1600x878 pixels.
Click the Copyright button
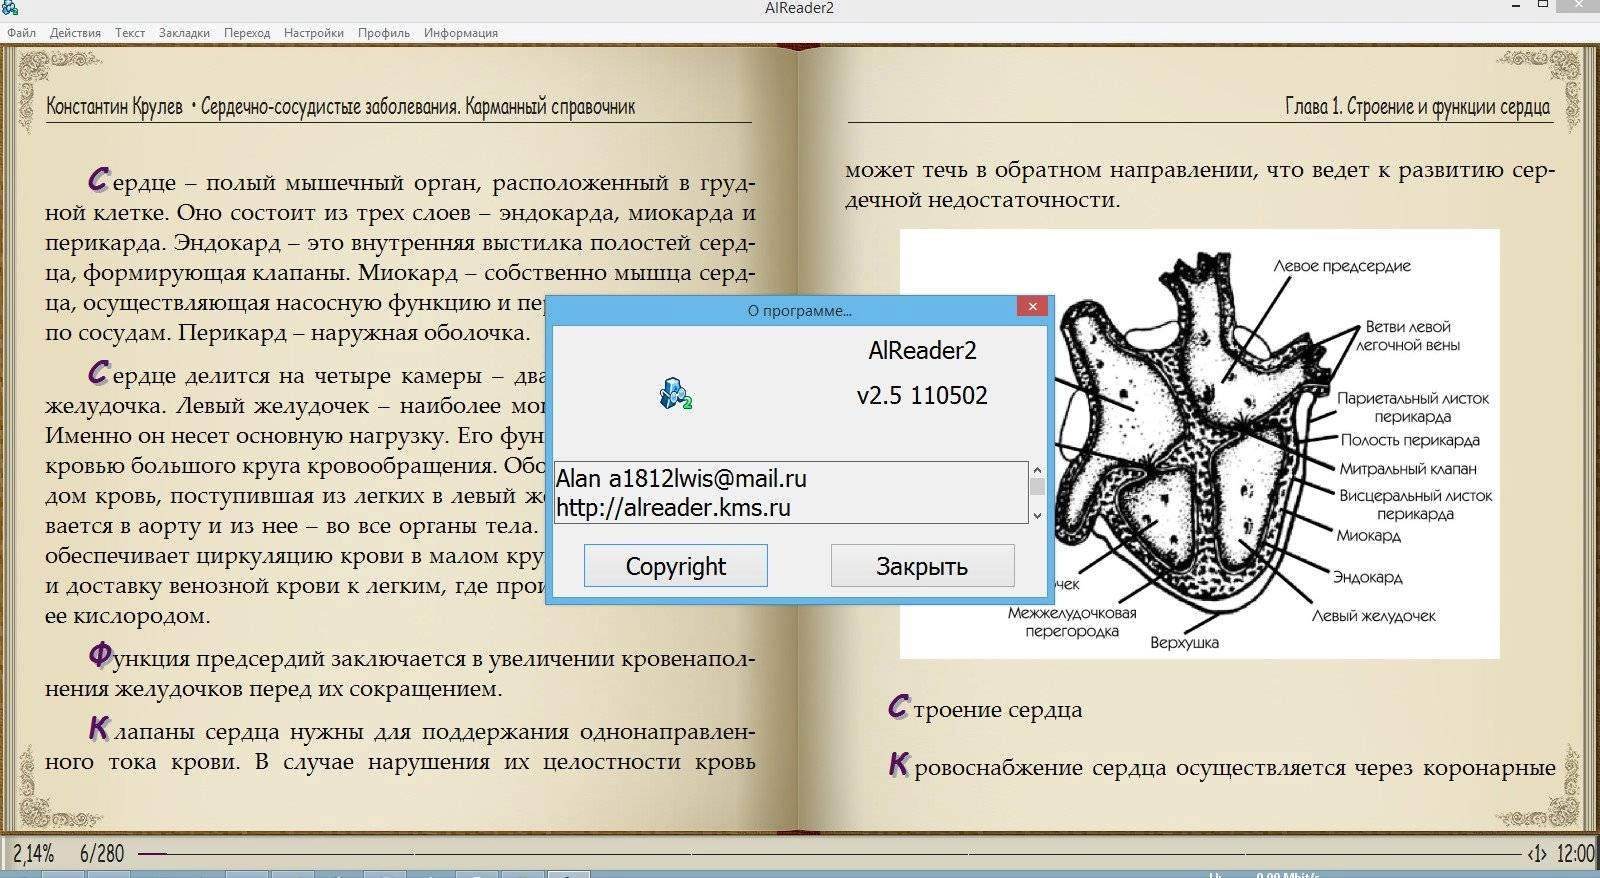coord(676,566)
